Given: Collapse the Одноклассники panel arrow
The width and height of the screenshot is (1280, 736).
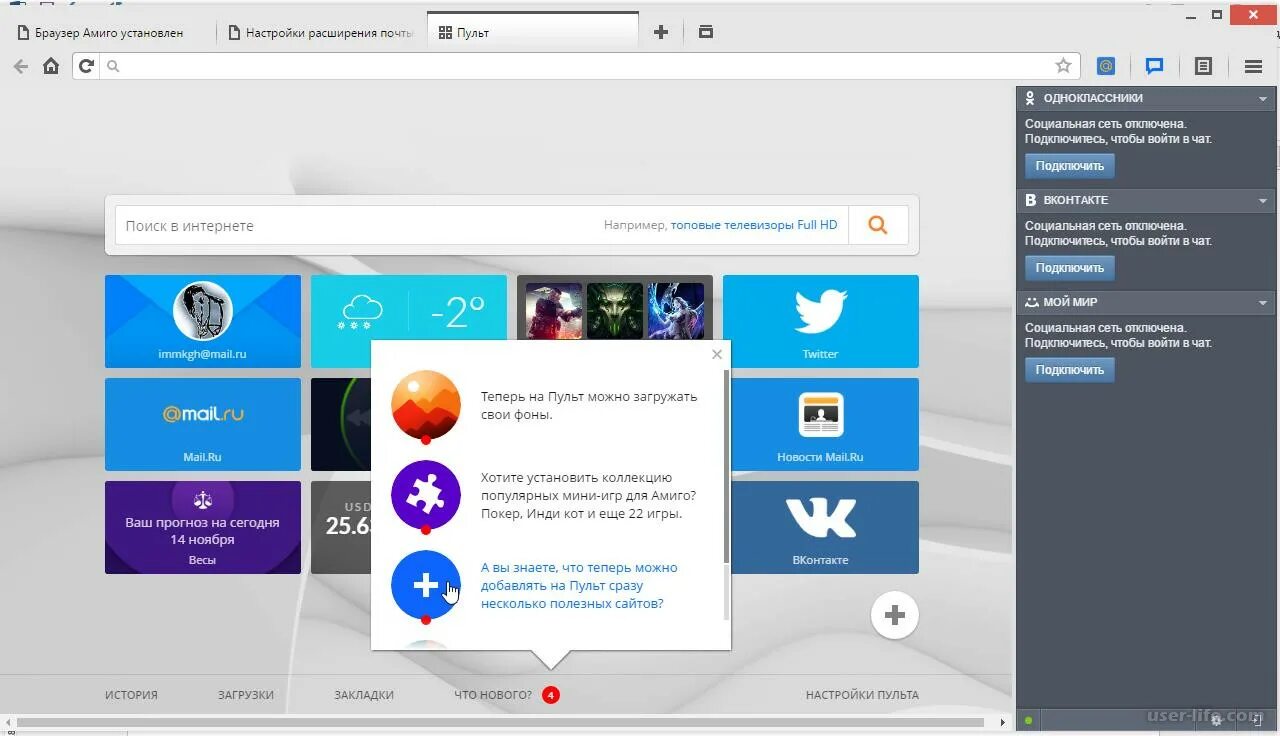Looking at the screenshot, I should tap(1263, 99).
